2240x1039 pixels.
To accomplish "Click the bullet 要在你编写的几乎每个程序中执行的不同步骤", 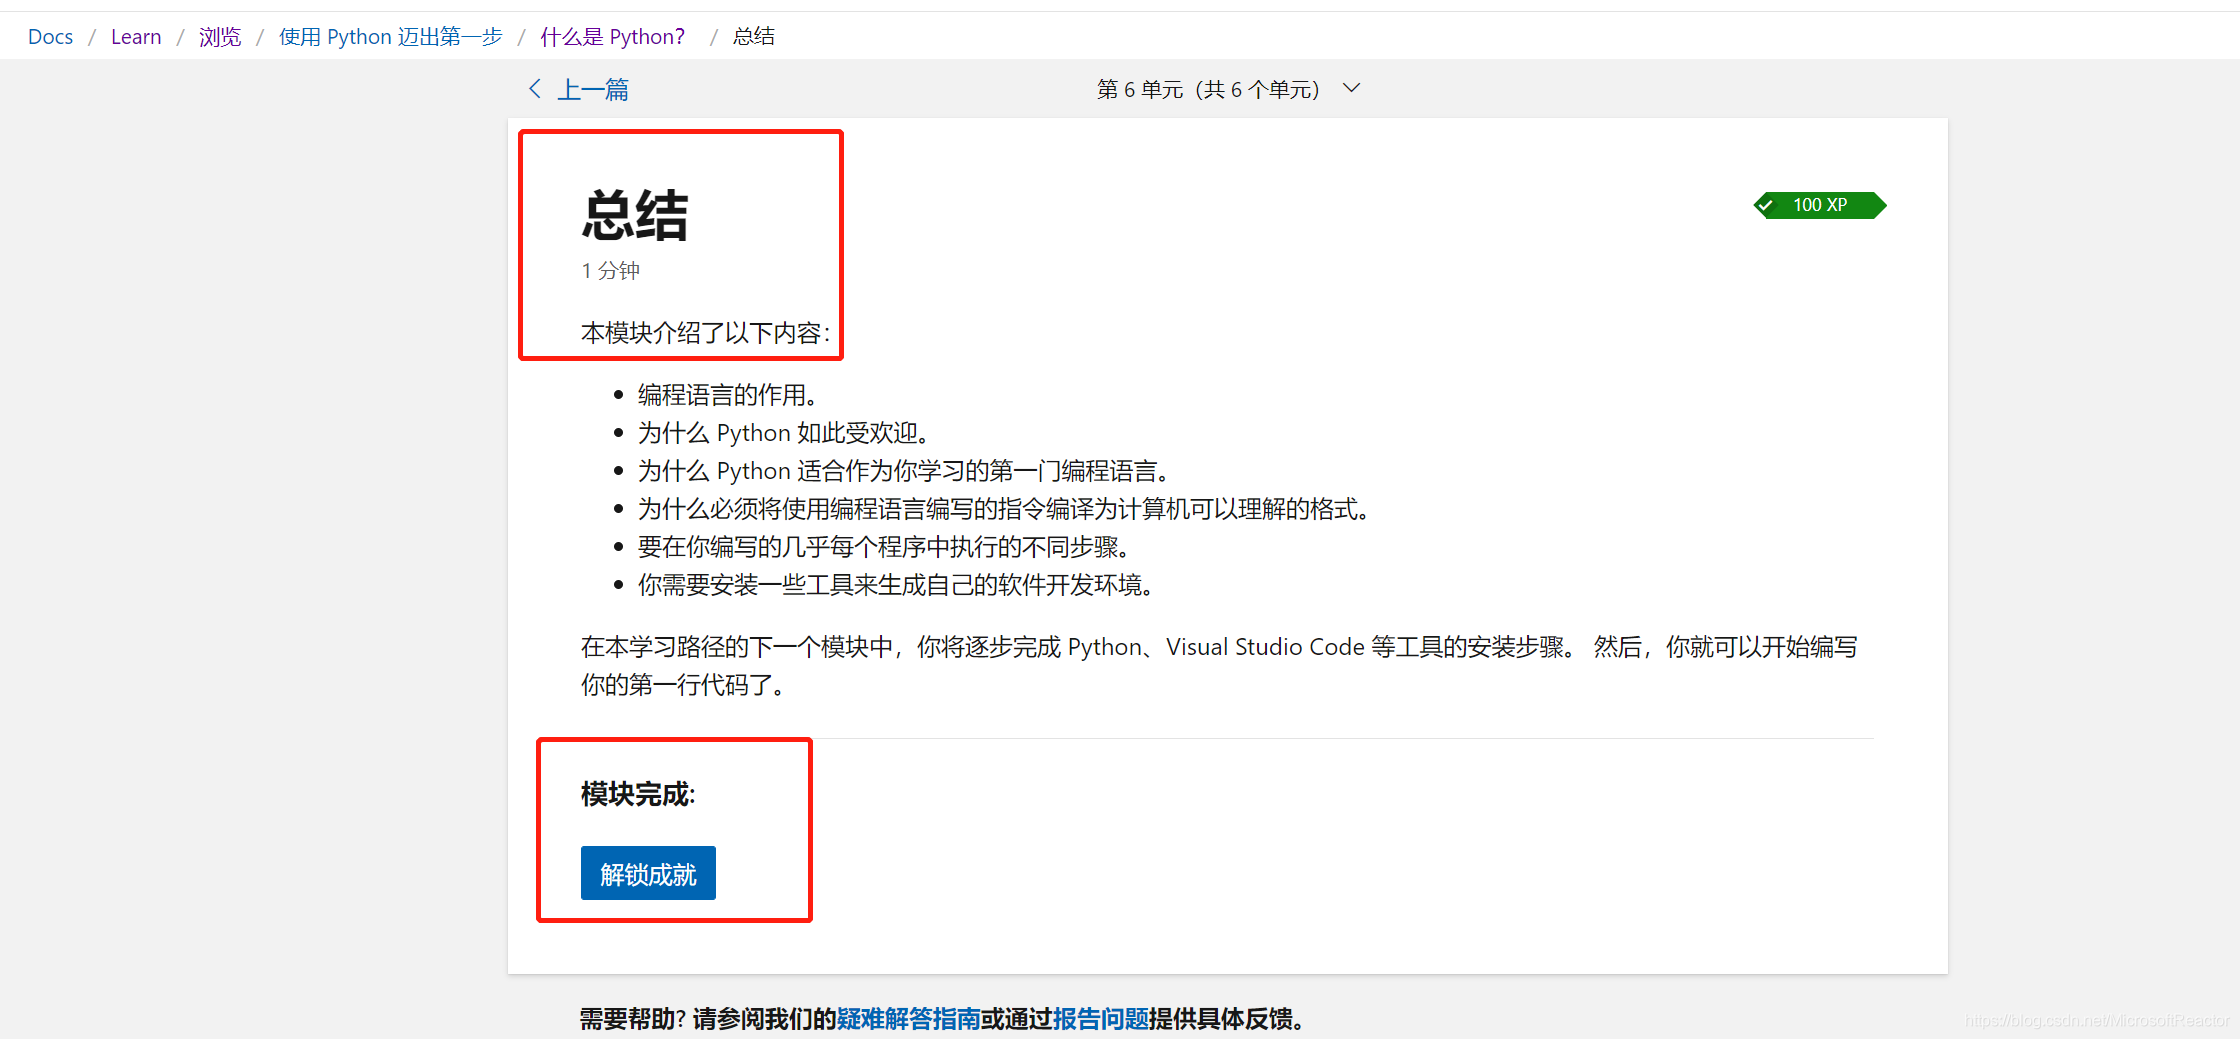I will [884, 547].
